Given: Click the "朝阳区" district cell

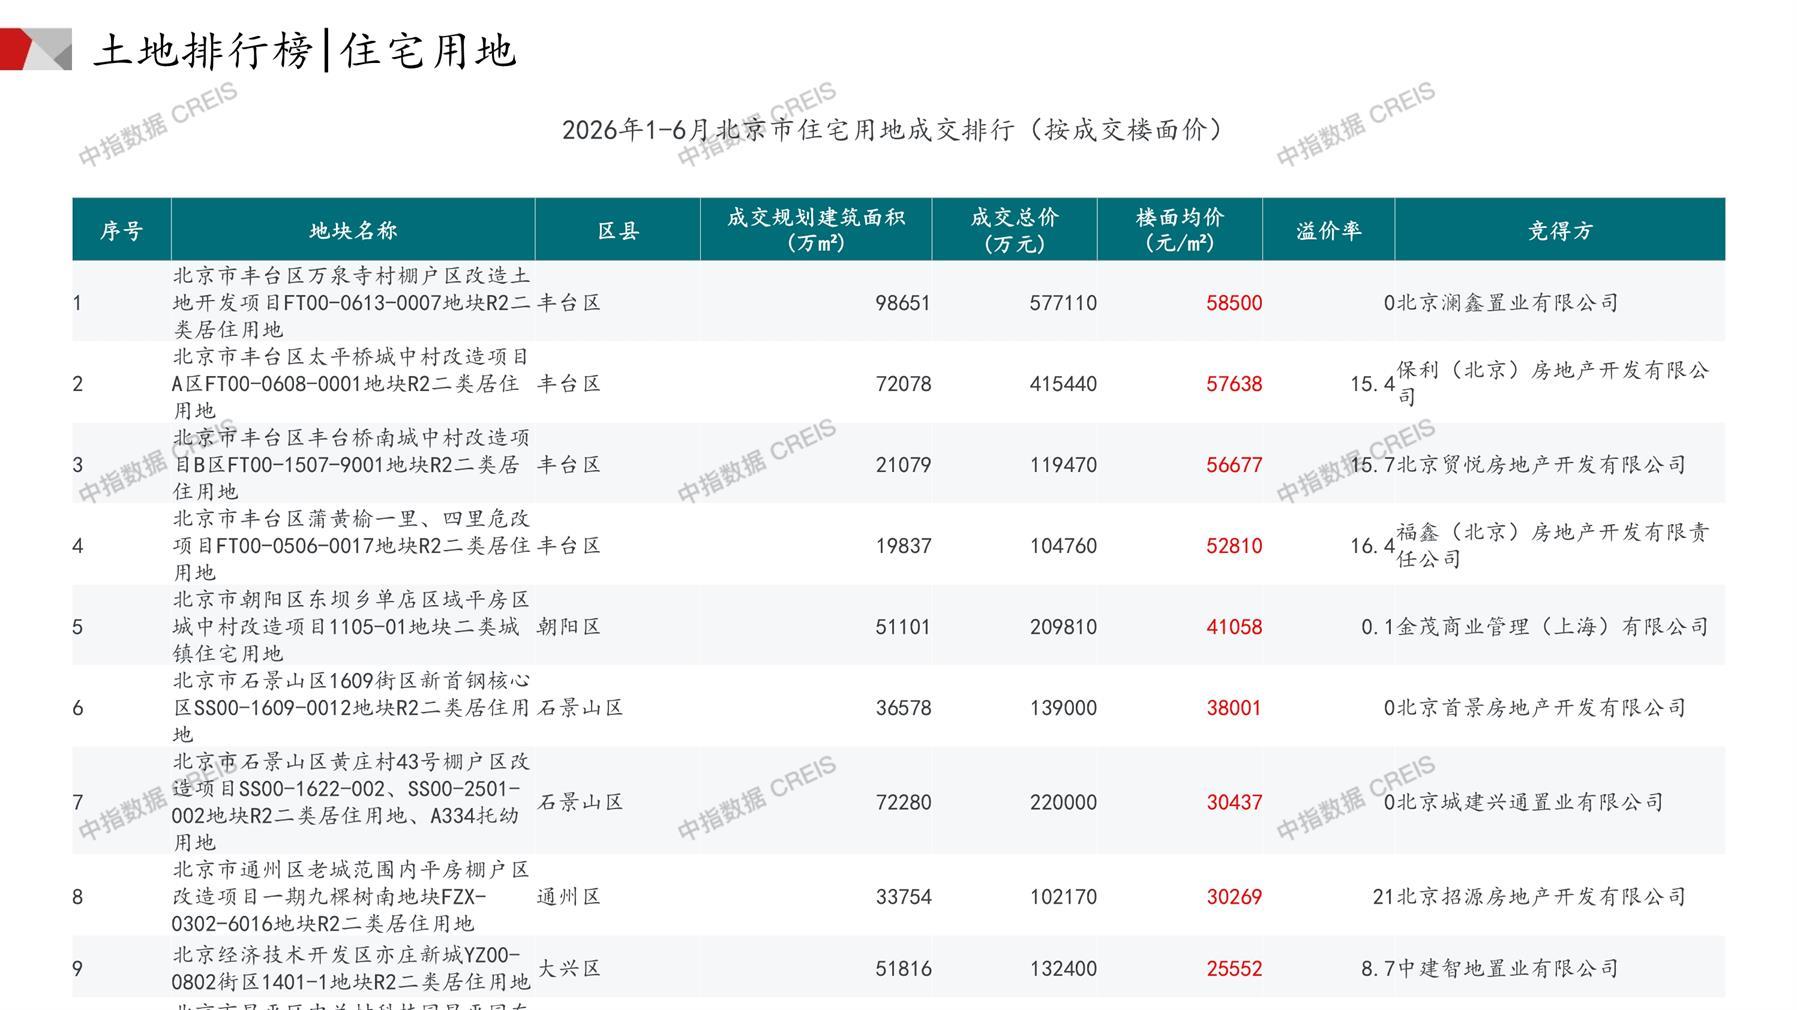Looking at the screenshot, I should pyautogui.click(x=569, y=627).
